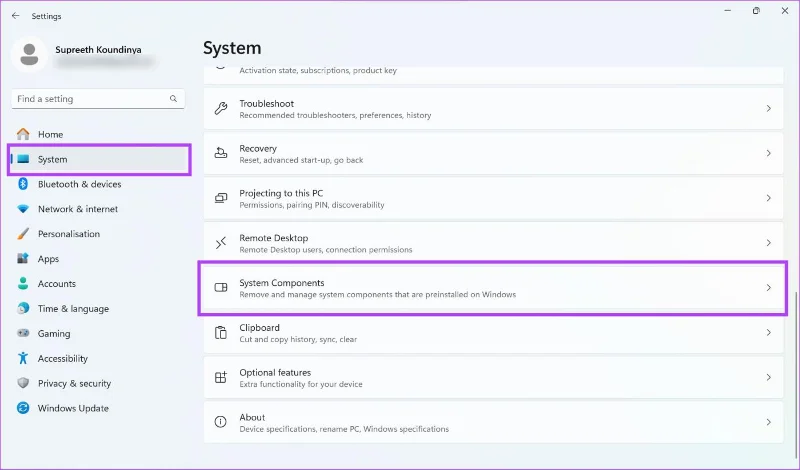Click the Network & internet wifi icon

[23, 209]
